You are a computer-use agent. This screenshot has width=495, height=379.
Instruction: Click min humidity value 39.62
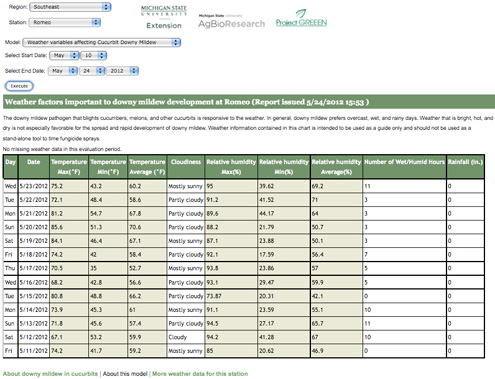click(284, 186)
